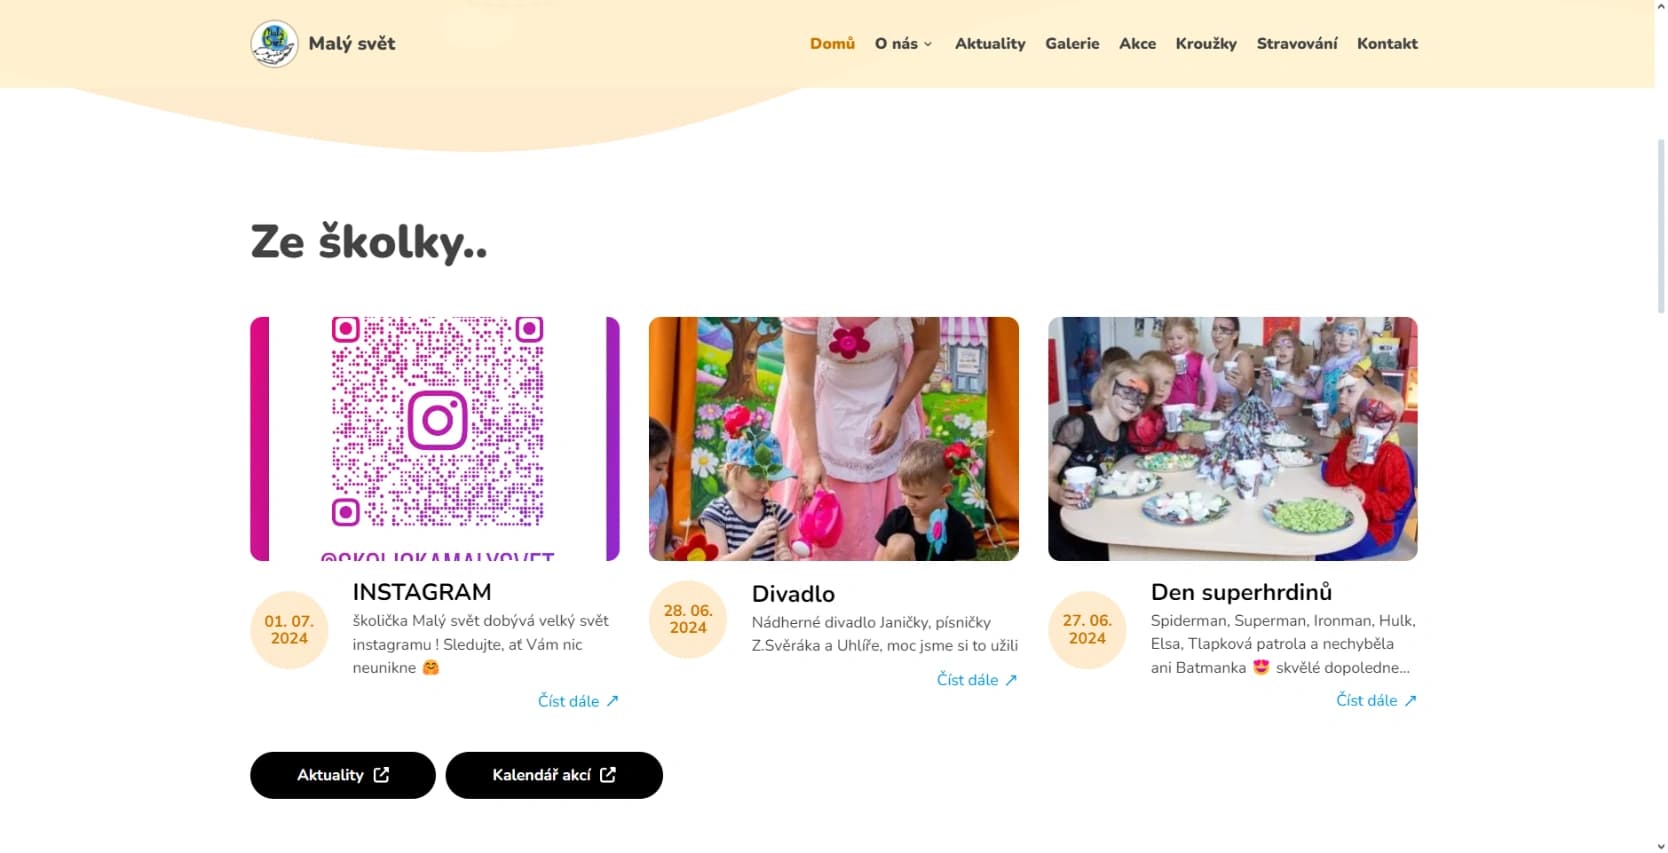1668x853 pixels.
Task: Click arrow icon beside Divadlo Číst dále
Action: (x=1011, y=680)
